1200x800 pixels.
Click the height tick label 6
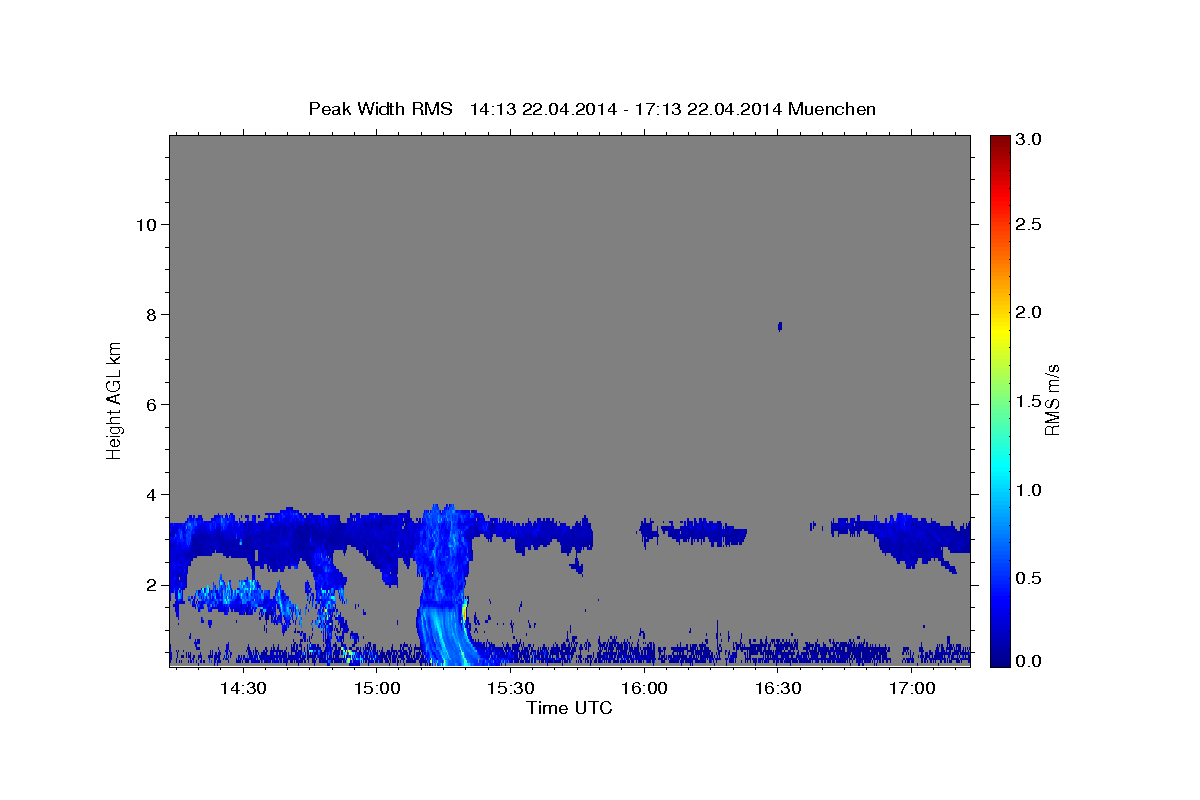click(x=151, y=404)
